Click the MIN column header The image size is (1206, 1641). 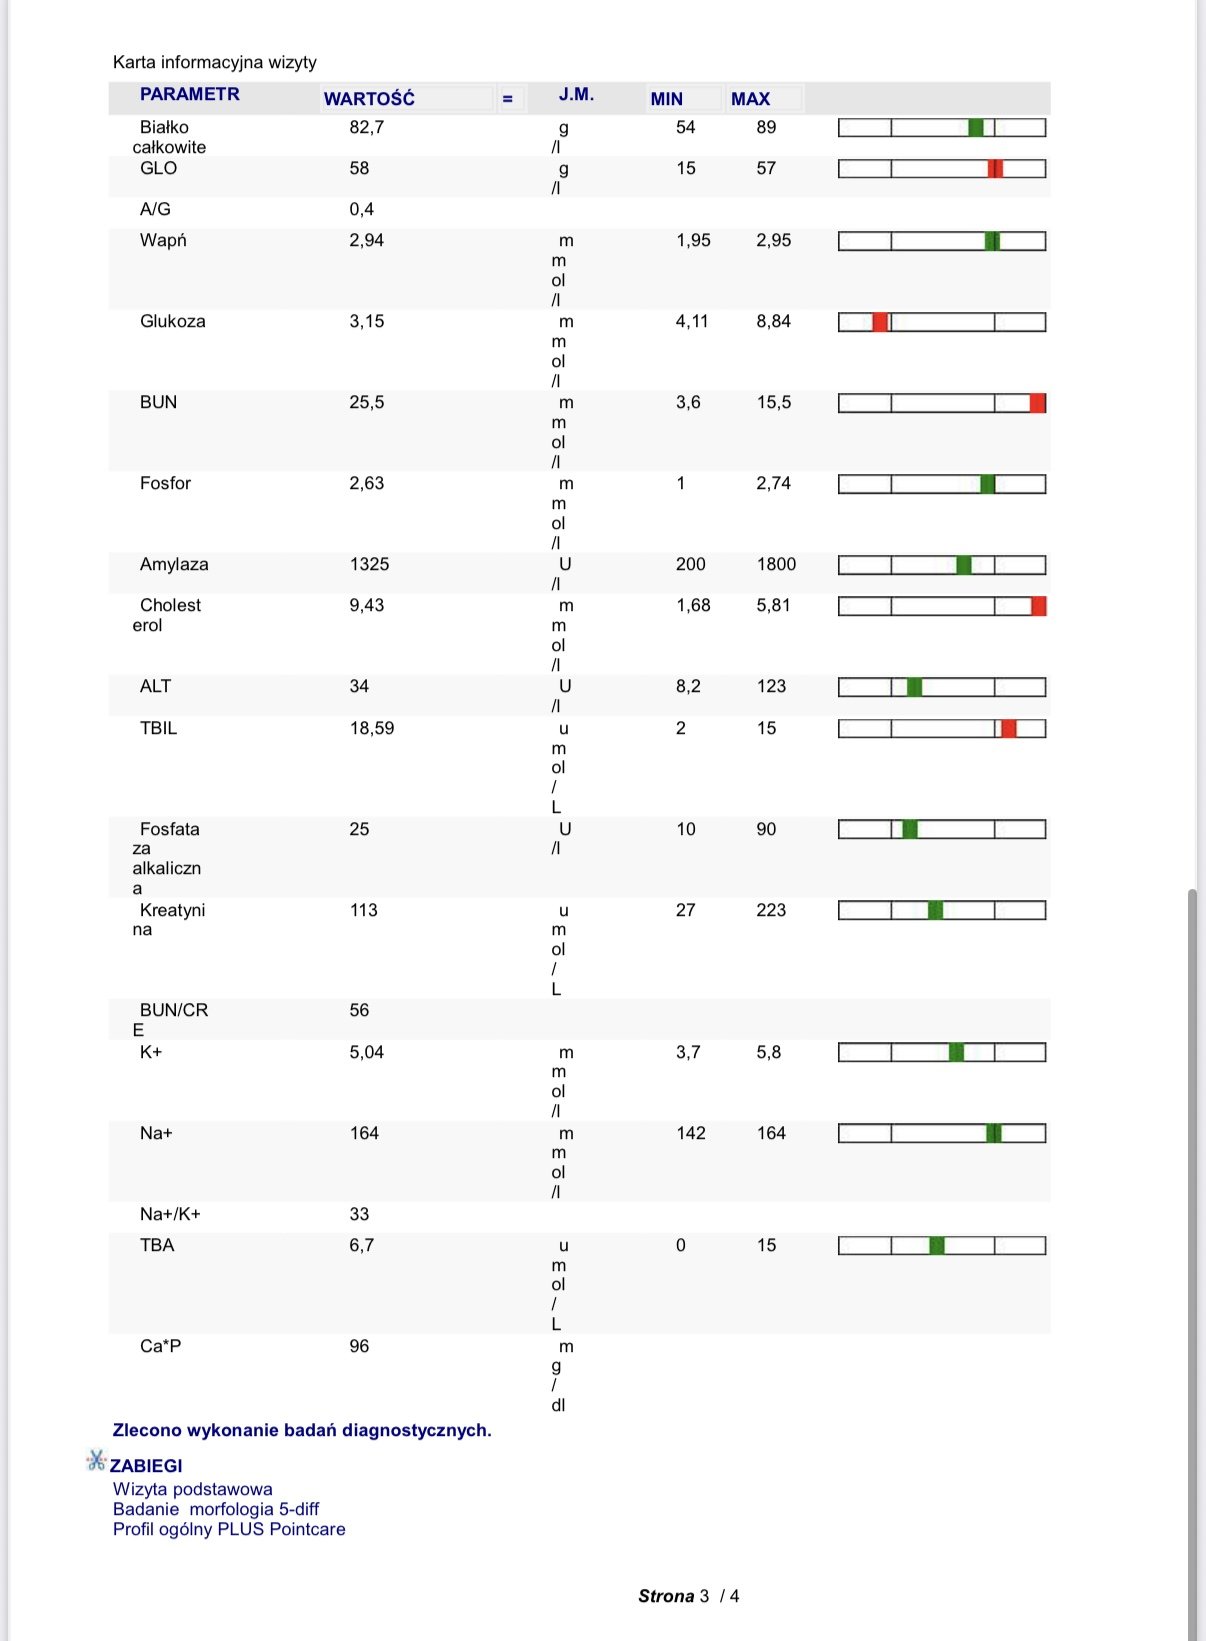tap(667, 98)
